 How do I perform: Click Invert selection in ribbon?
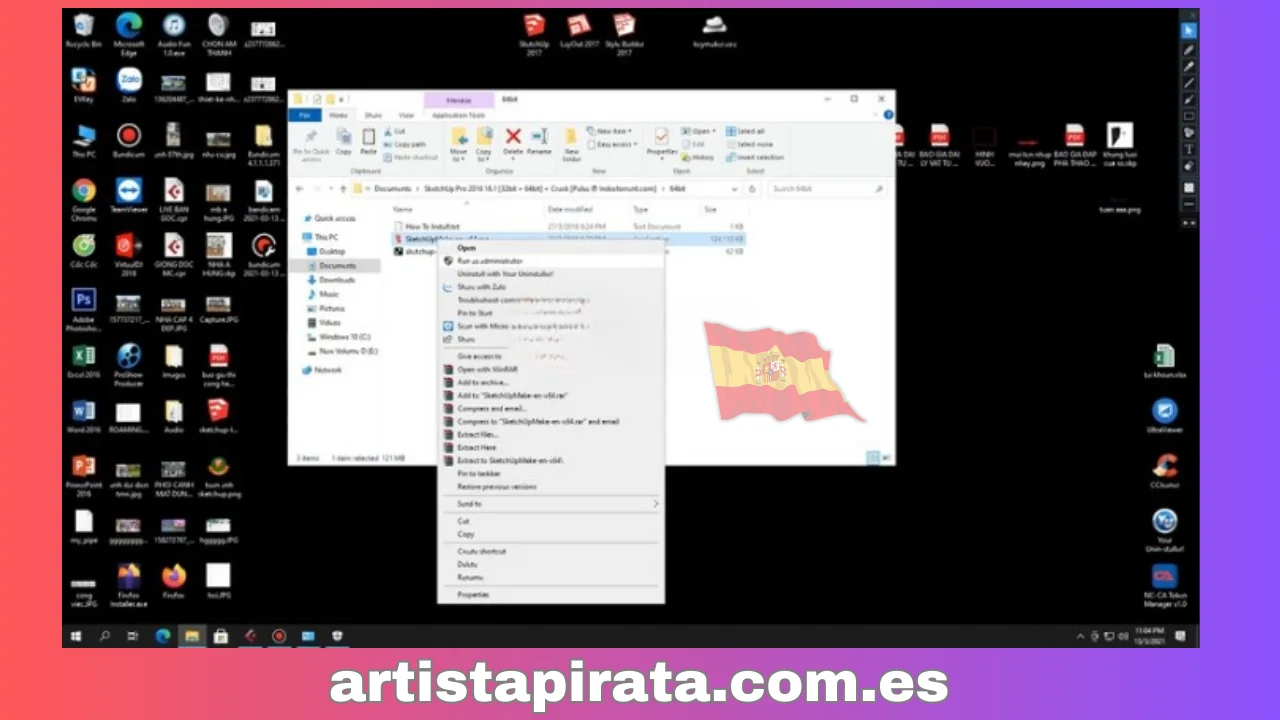coord(755,157)
